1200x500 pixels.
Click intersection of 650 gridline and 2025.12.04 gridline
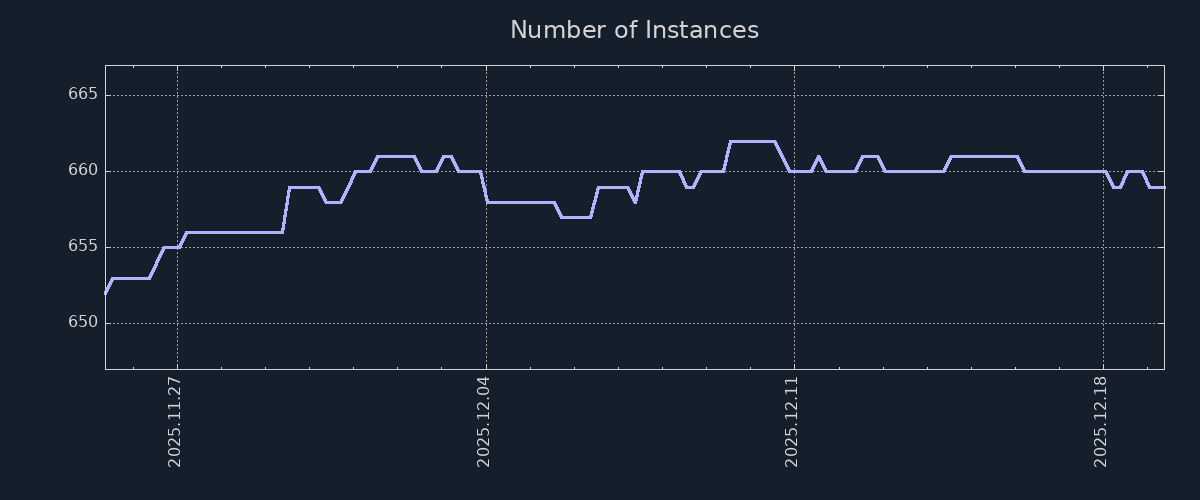(486, 323)
